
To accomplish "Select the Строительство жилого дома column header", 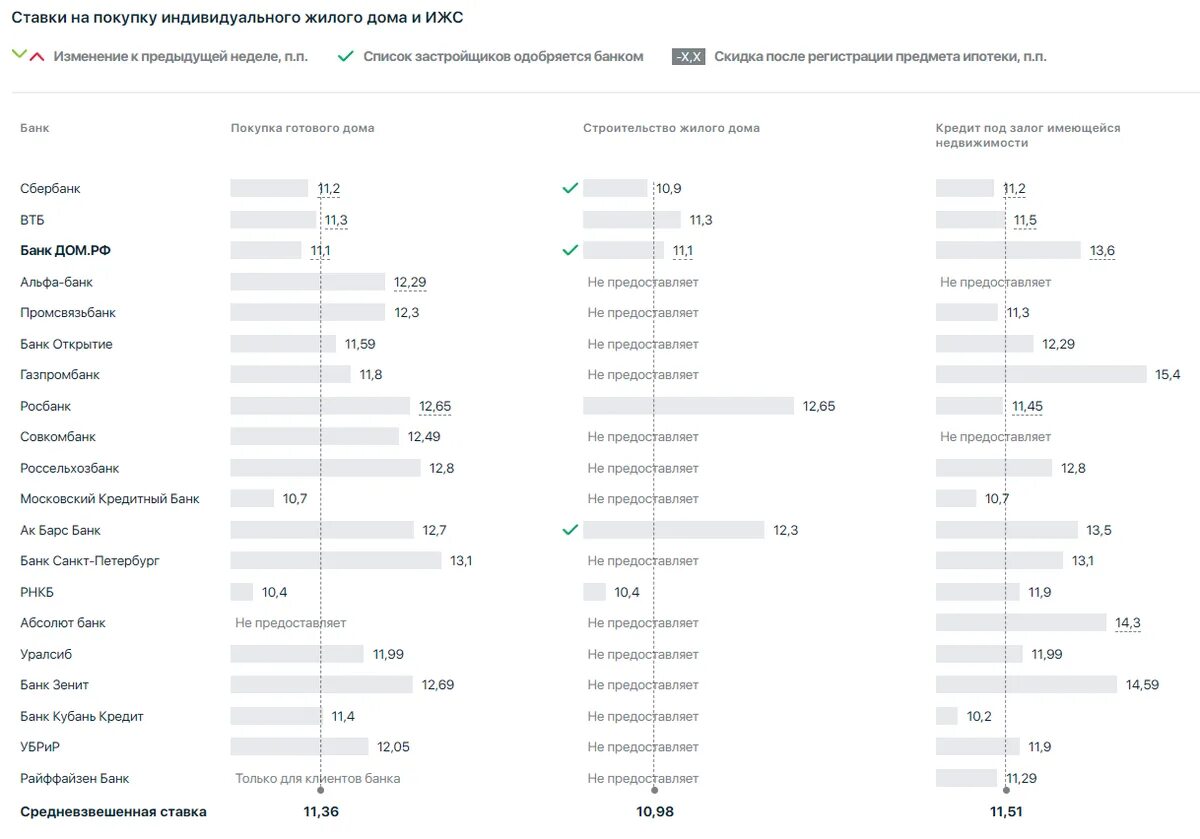I will pyautogui.click(x=671, y=128).
